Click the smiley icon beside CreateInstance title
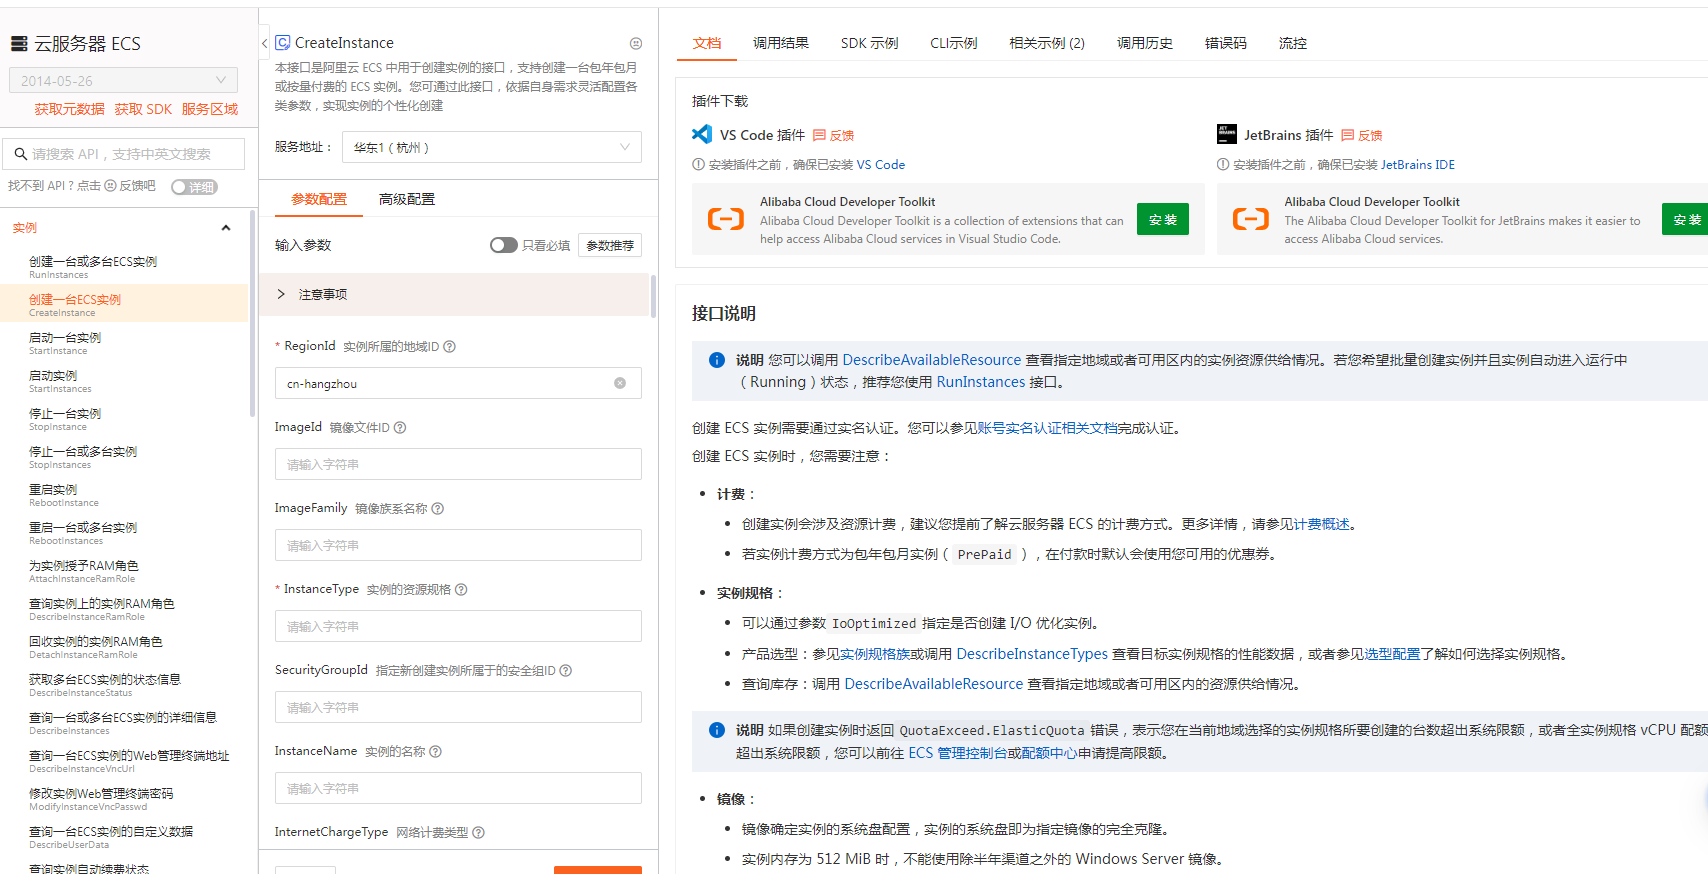The height and width of the screenshot is (874, 1708). pos(636,44)
